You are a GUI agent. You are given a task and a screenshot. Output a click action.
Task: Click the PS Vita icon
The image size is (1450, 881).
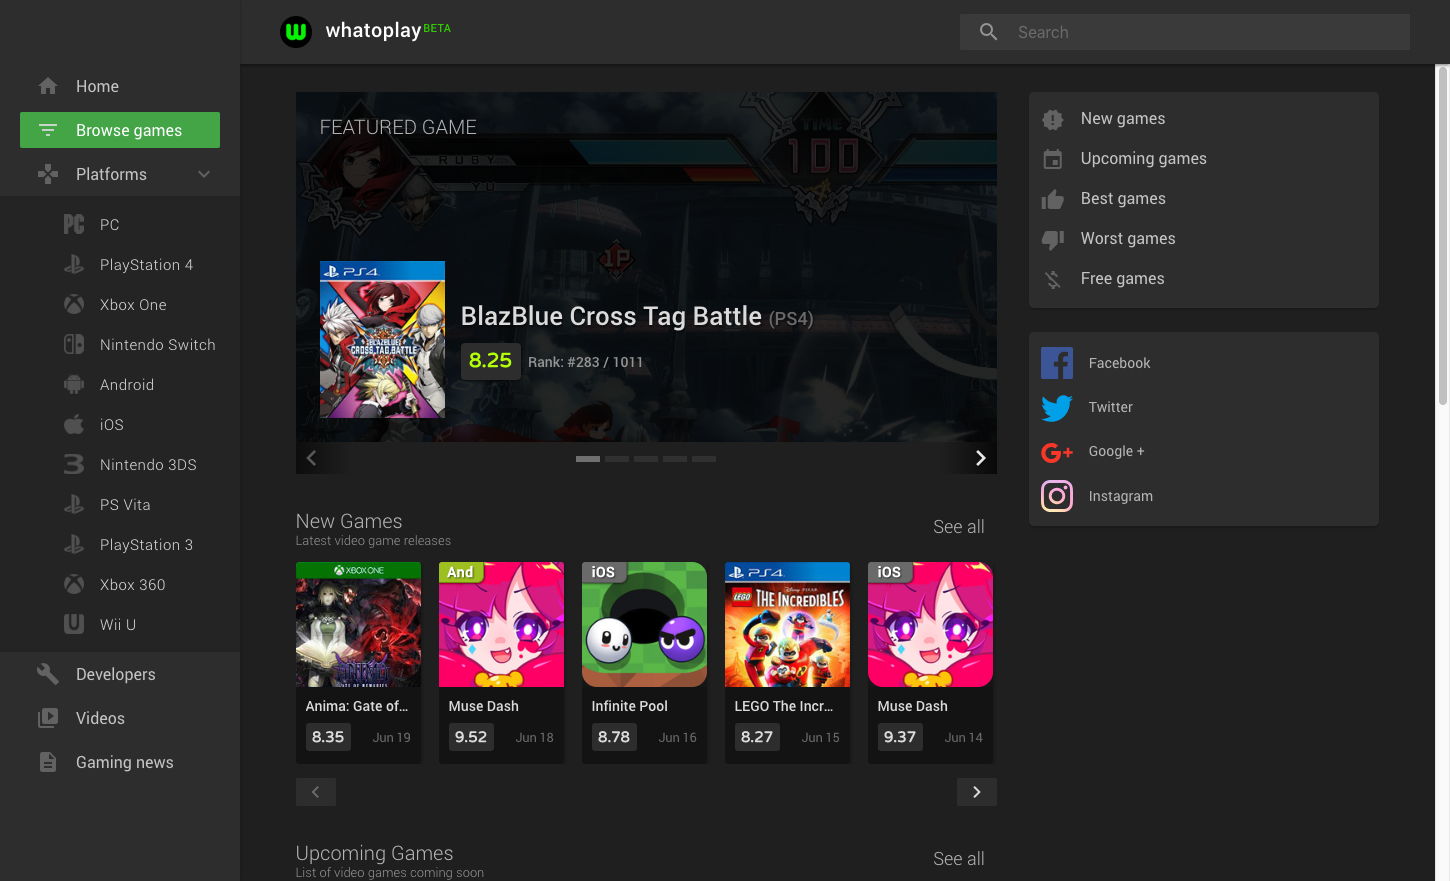(x=74, y=505)
